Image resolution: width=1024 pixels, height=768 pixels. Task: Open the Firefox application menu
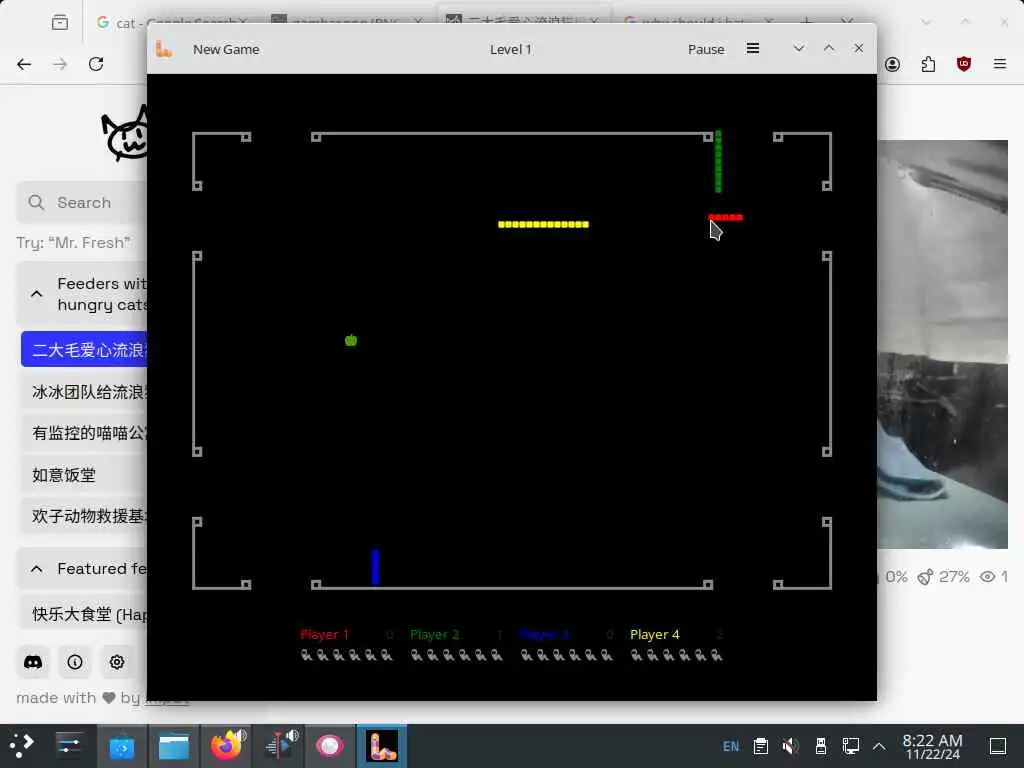pos(999,64)
